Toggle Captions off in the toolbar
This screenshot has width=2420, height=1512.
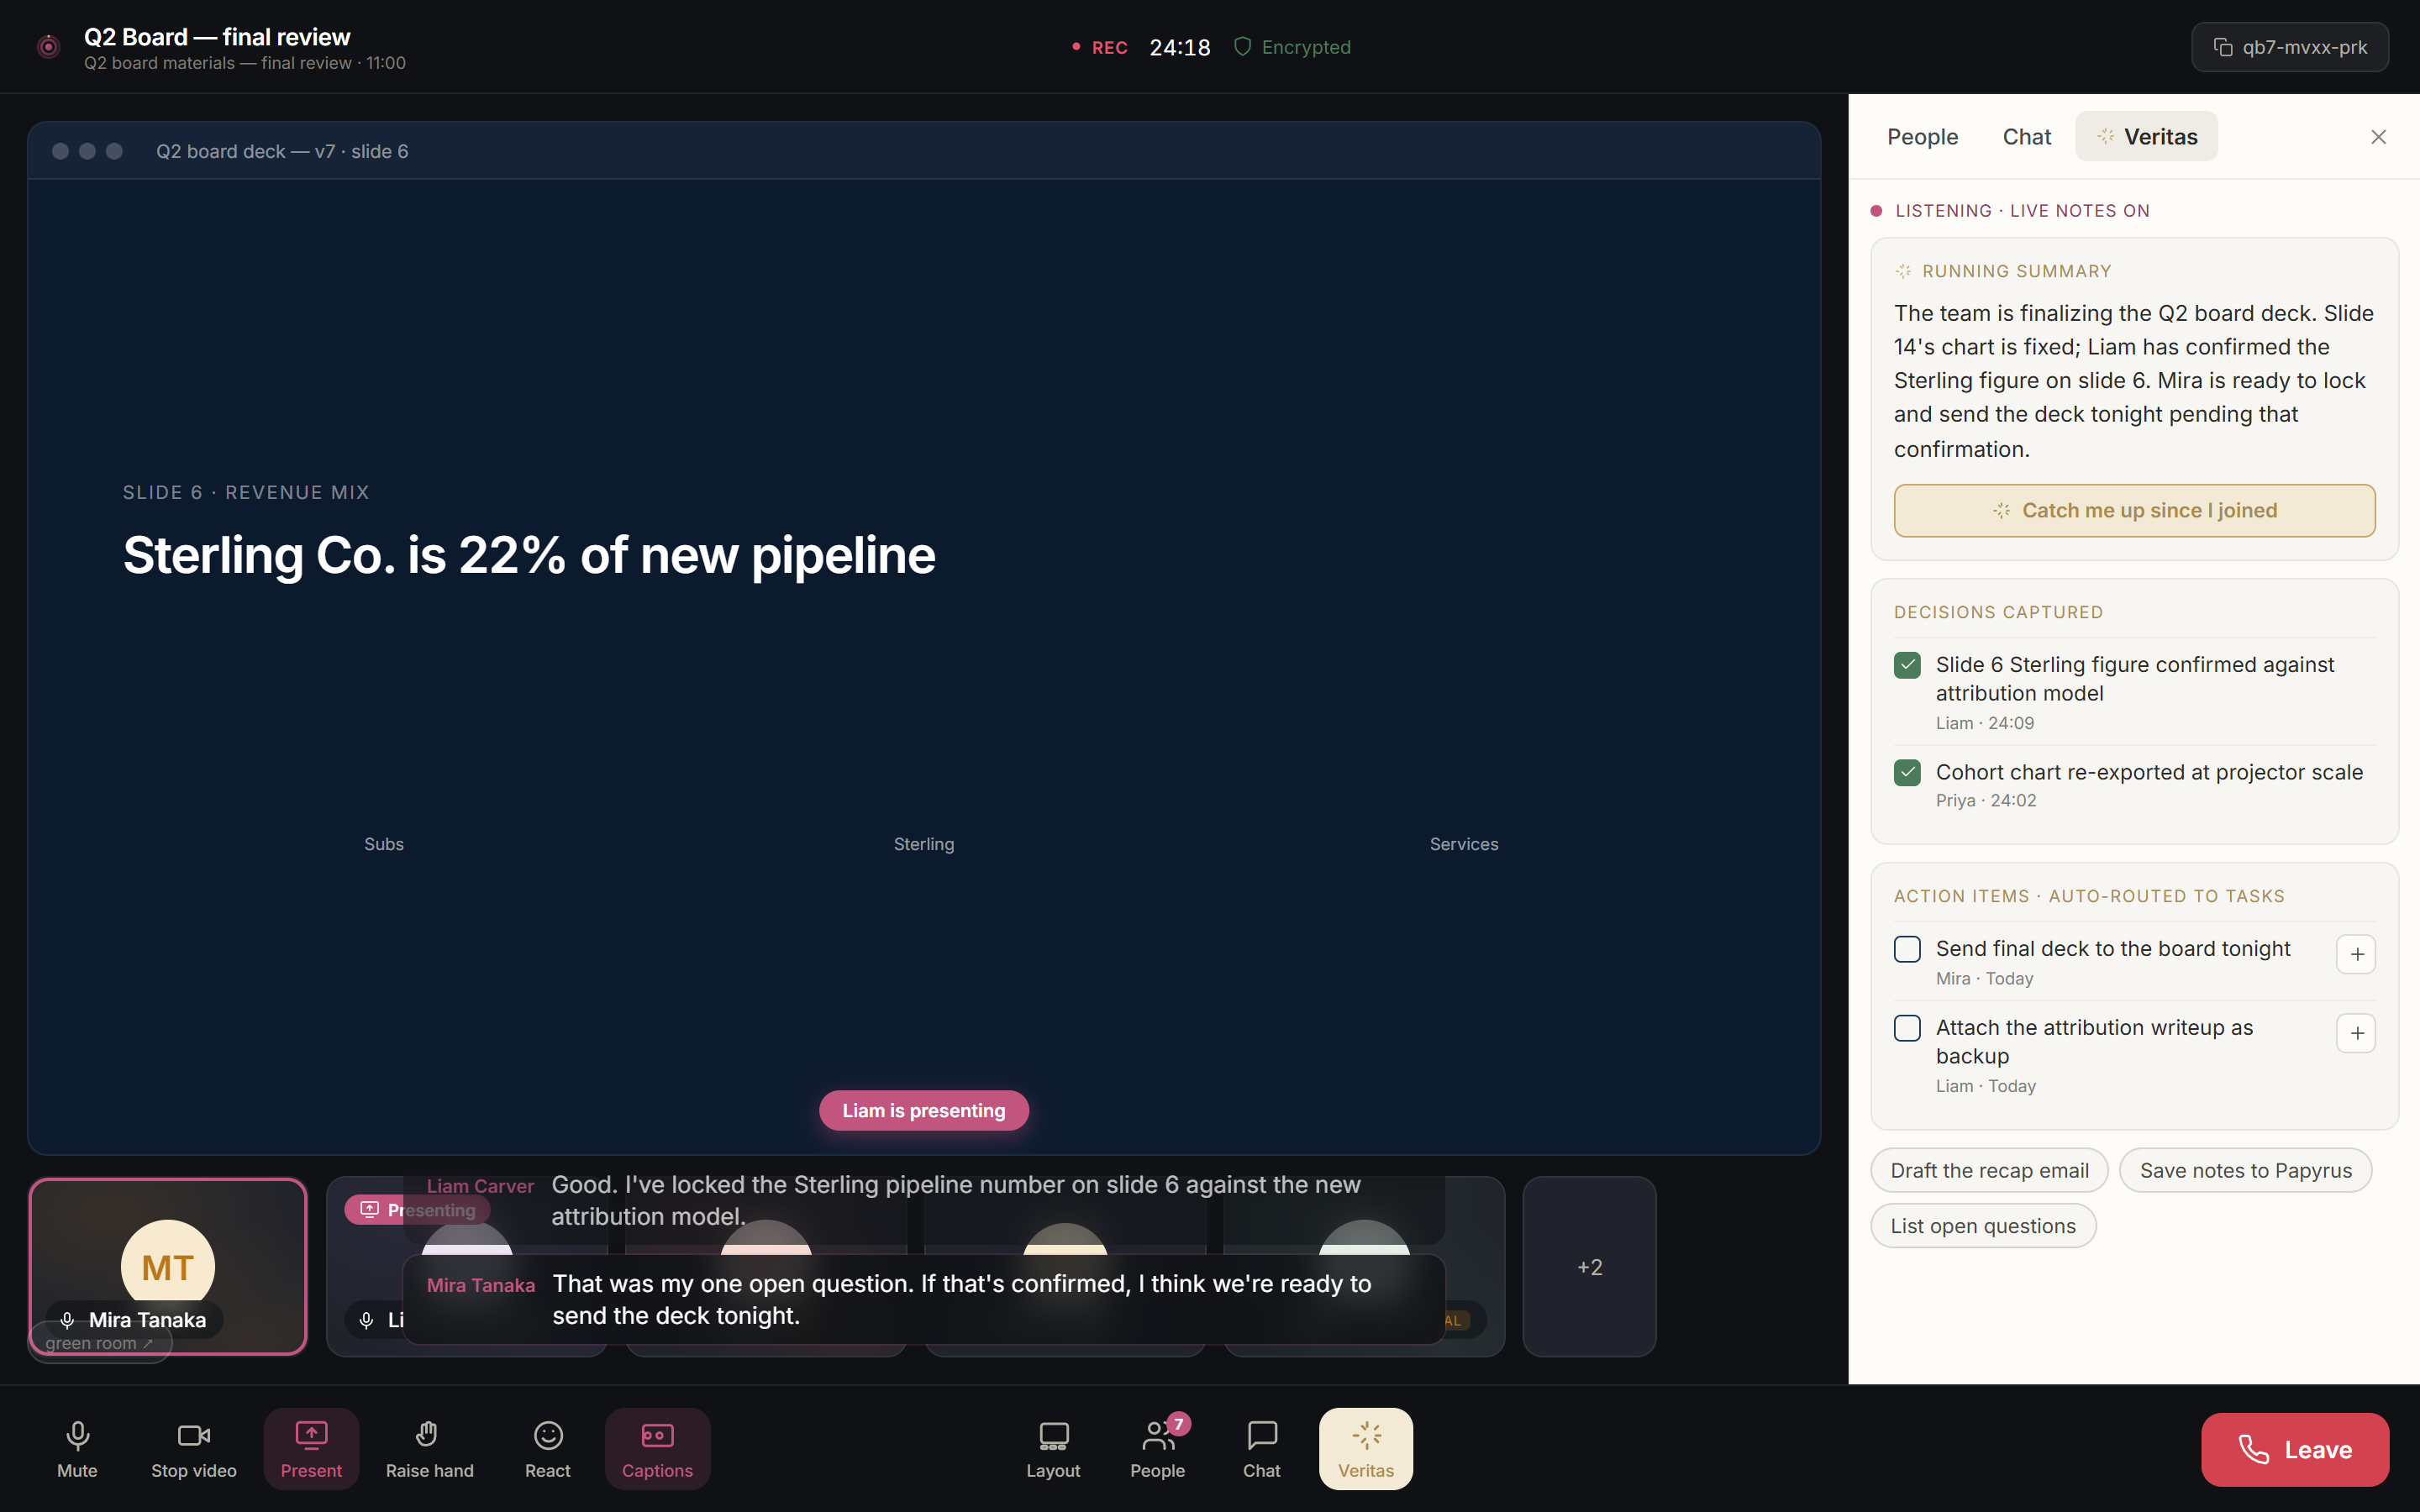tap(657, 1448)
